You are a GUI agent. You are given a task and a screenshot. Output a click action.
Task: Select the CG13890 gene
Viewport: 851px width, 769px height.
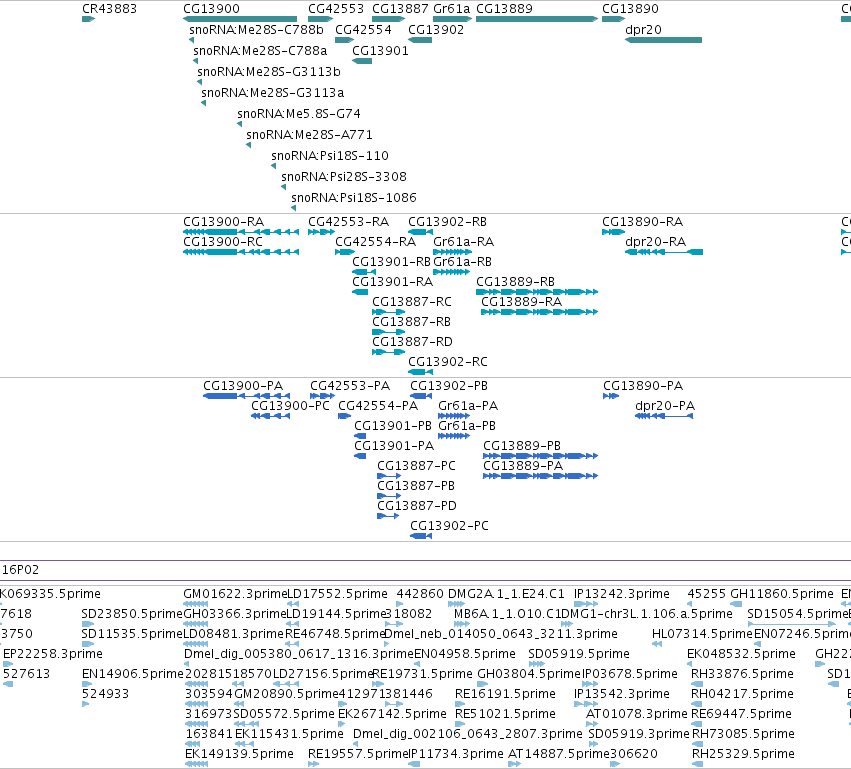pos(613,19)
